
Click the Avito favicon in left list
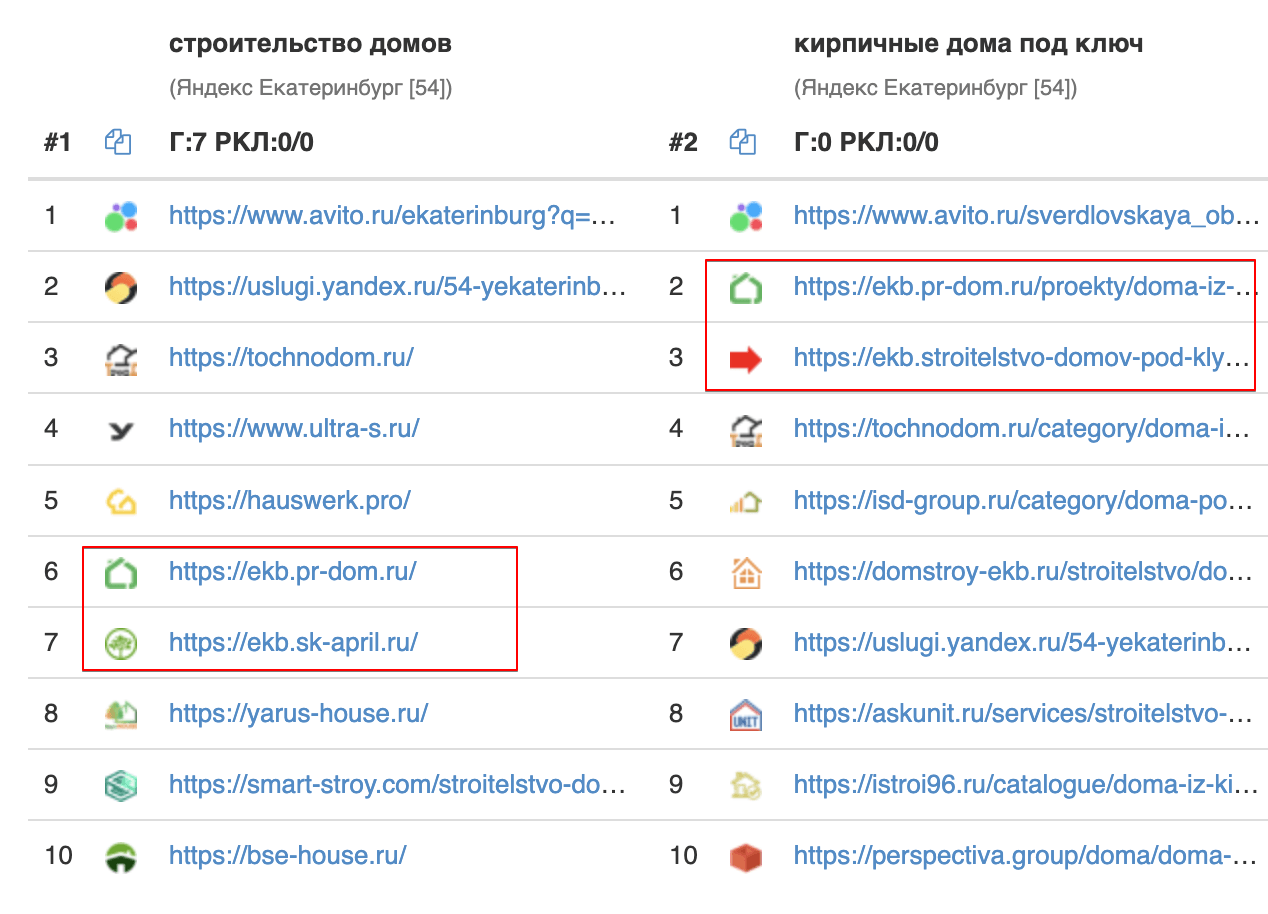tap(121, 216)
